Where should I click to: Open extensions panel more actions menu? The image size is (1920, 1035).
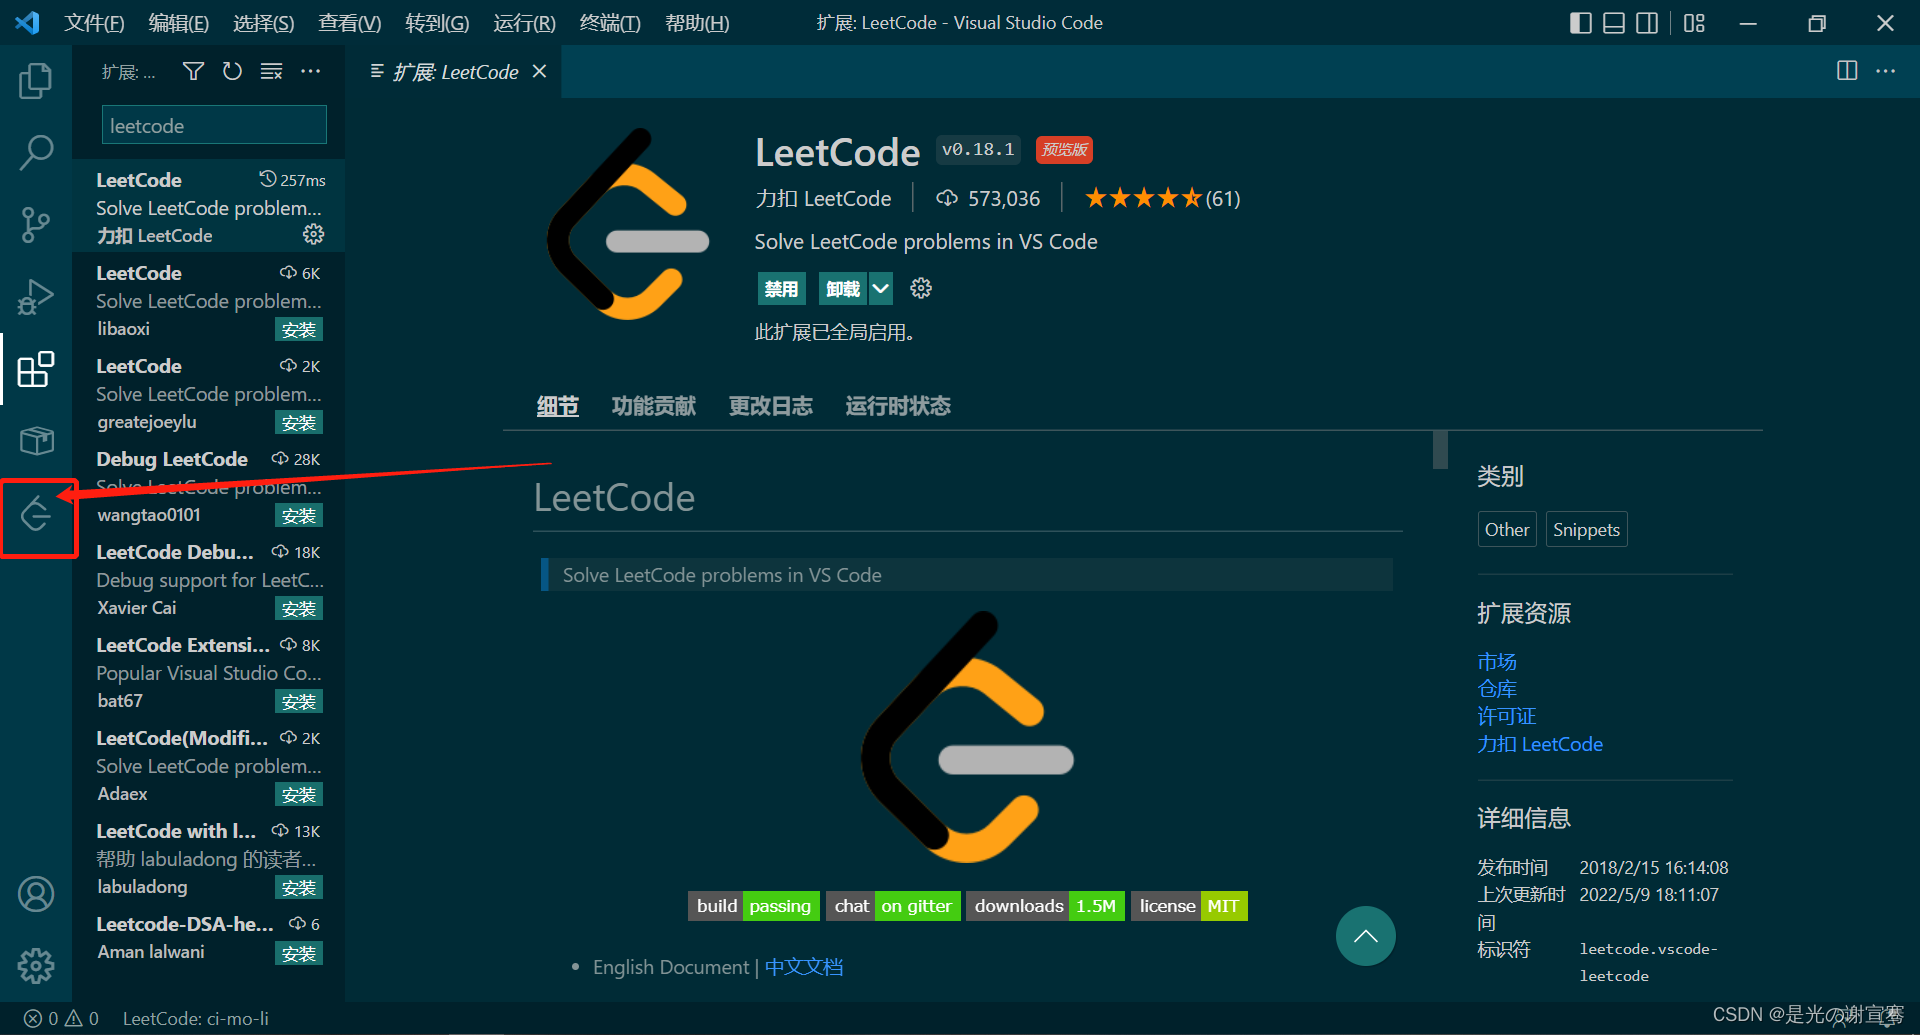(x=311, y=71)
